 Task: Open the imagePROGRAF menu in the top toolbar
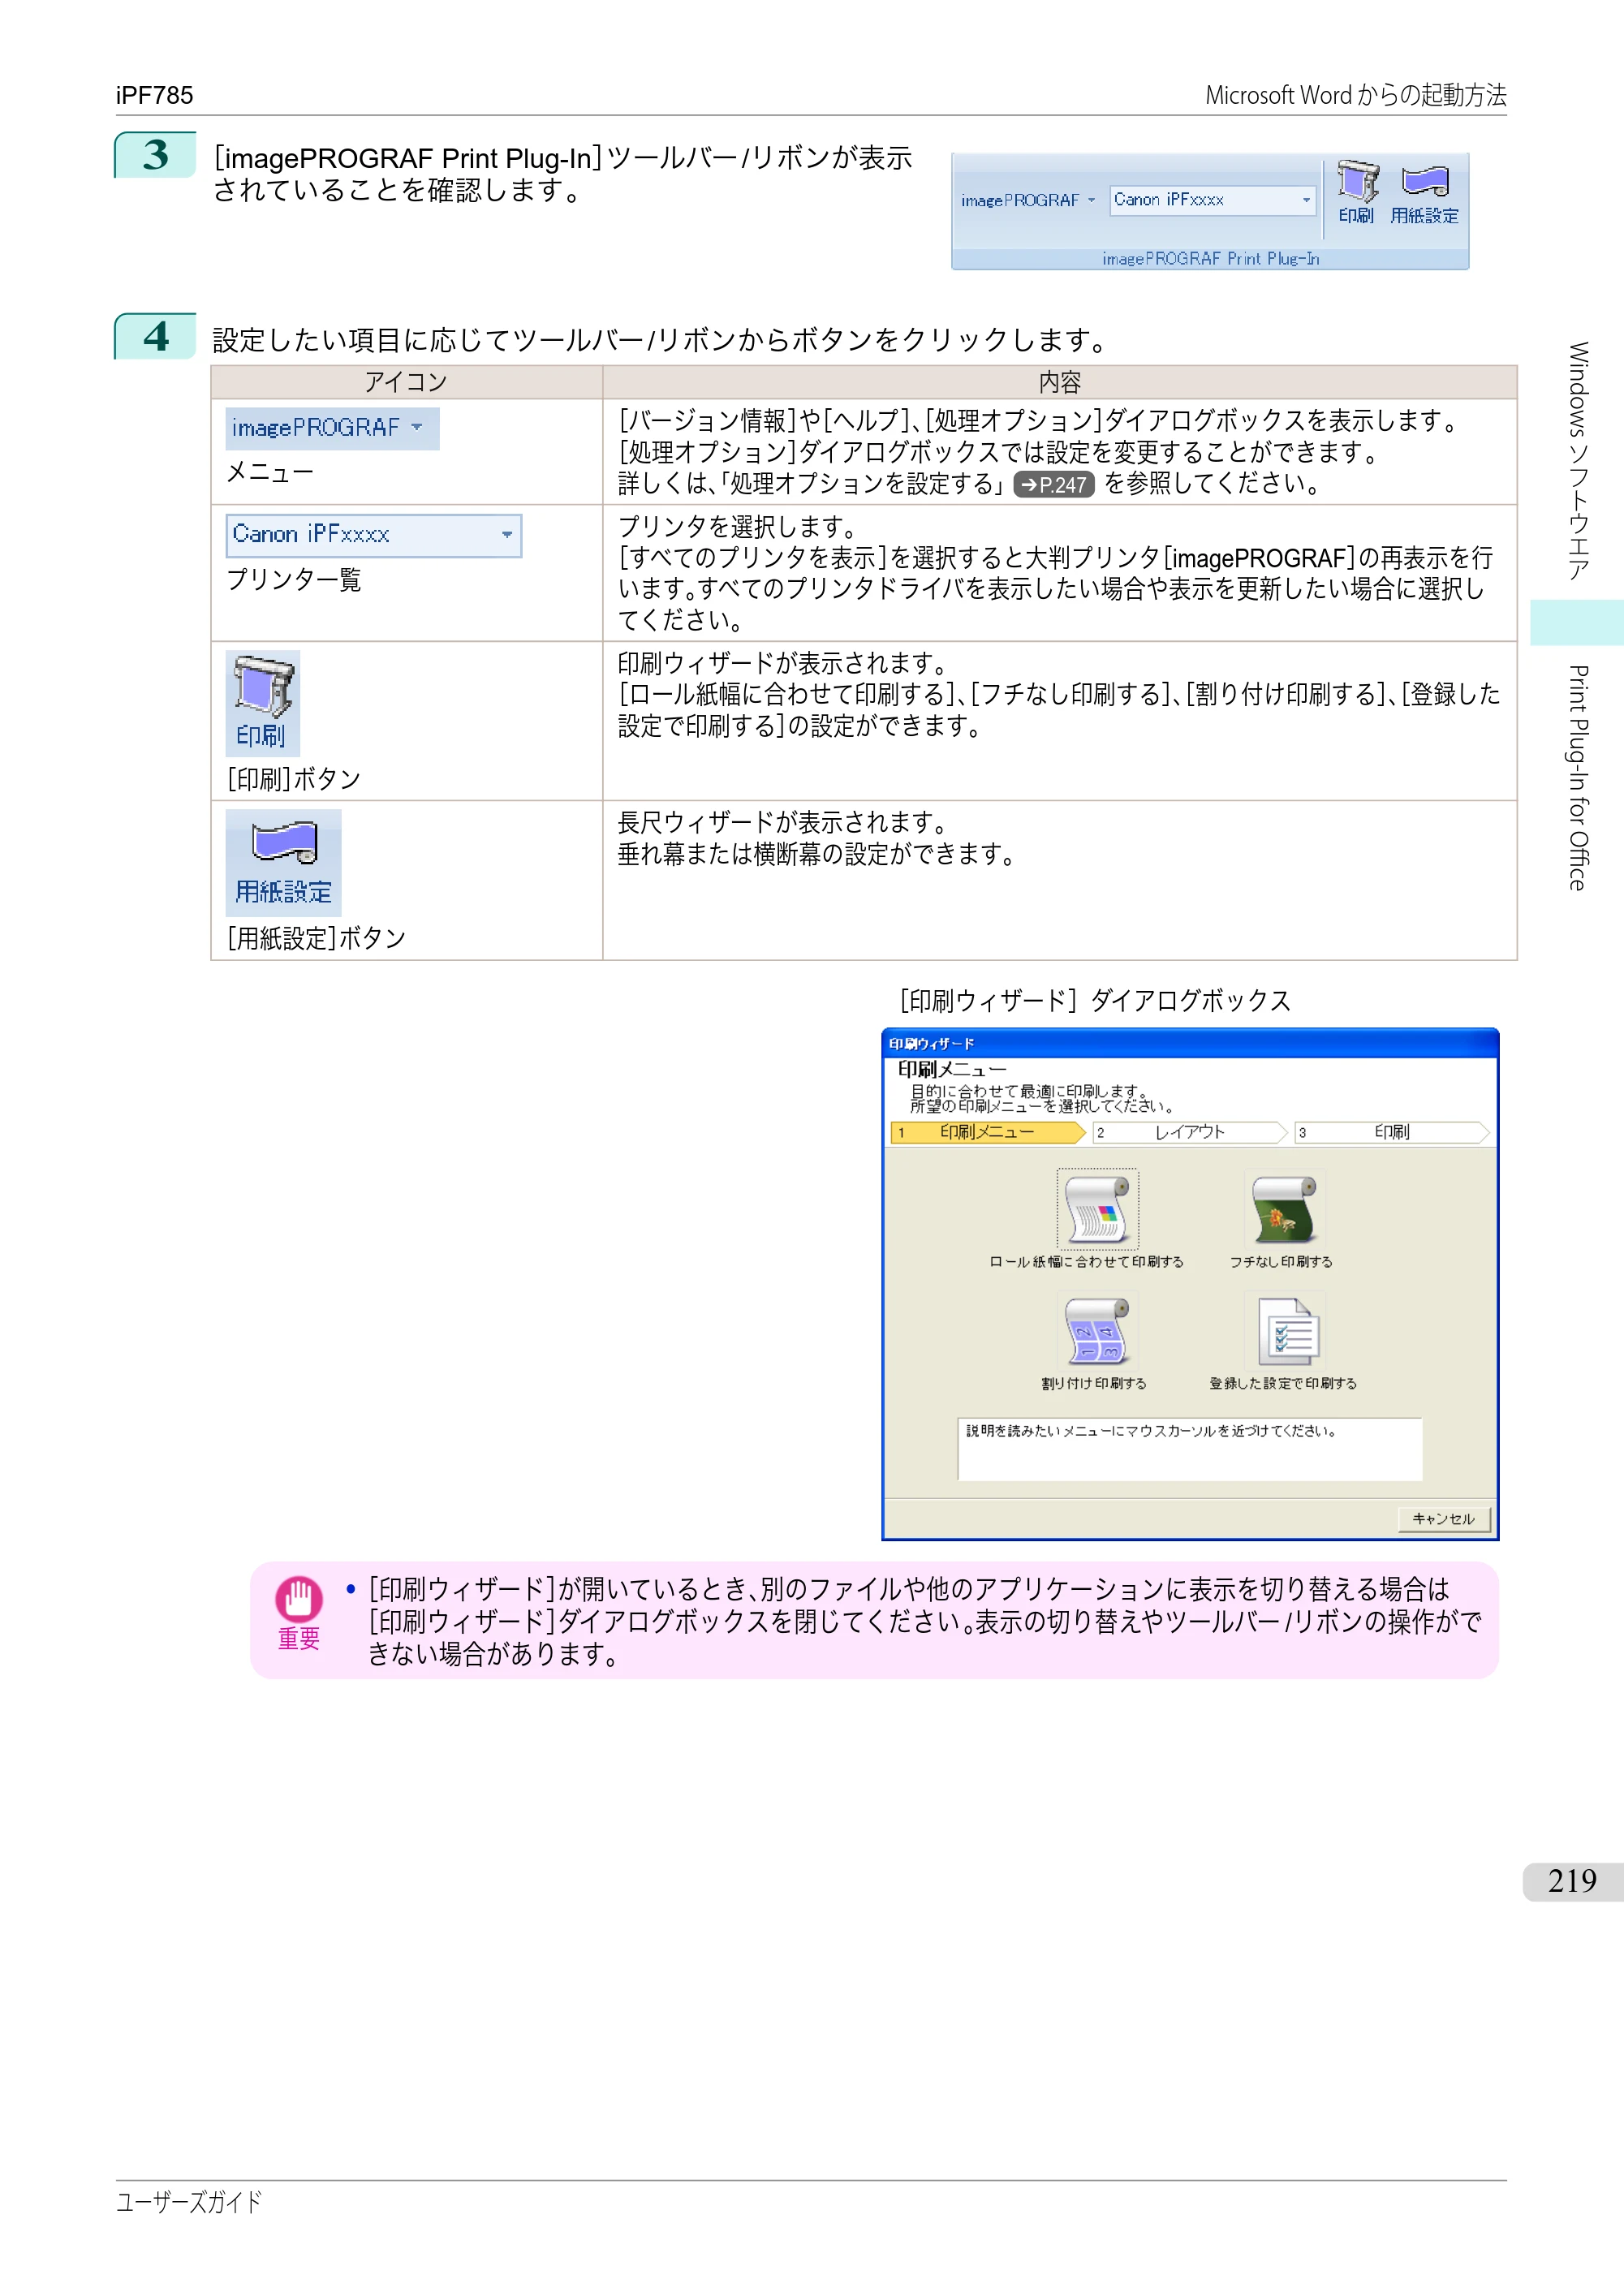(x=1028, y=200)
